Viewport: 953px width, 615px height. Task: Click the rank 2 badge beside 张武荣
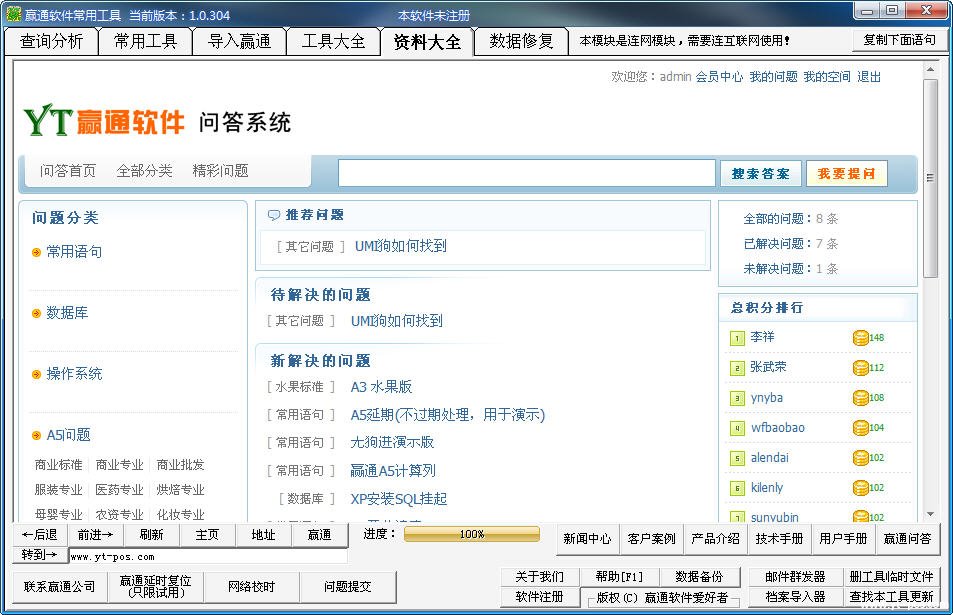(737, 368)
